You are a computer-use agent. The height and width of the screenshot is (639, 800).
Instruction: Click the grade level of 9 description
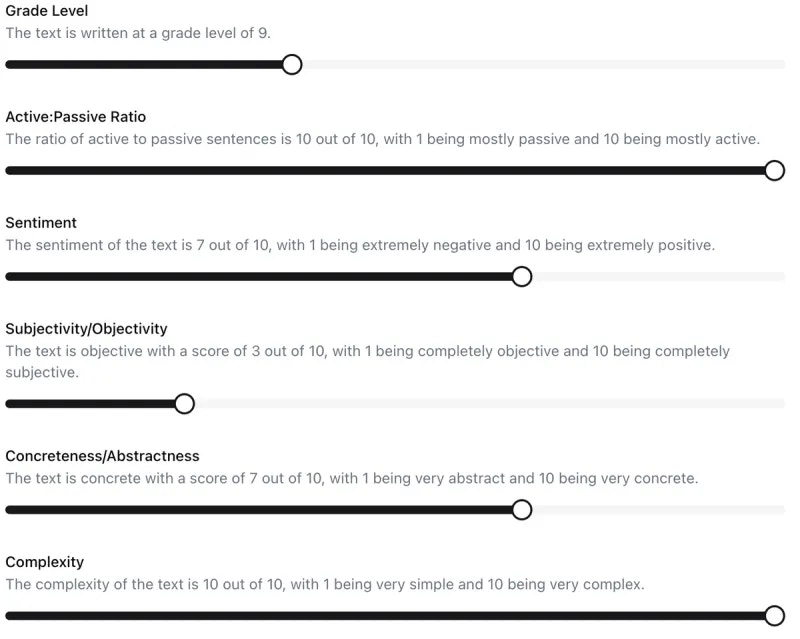point(138,33)
